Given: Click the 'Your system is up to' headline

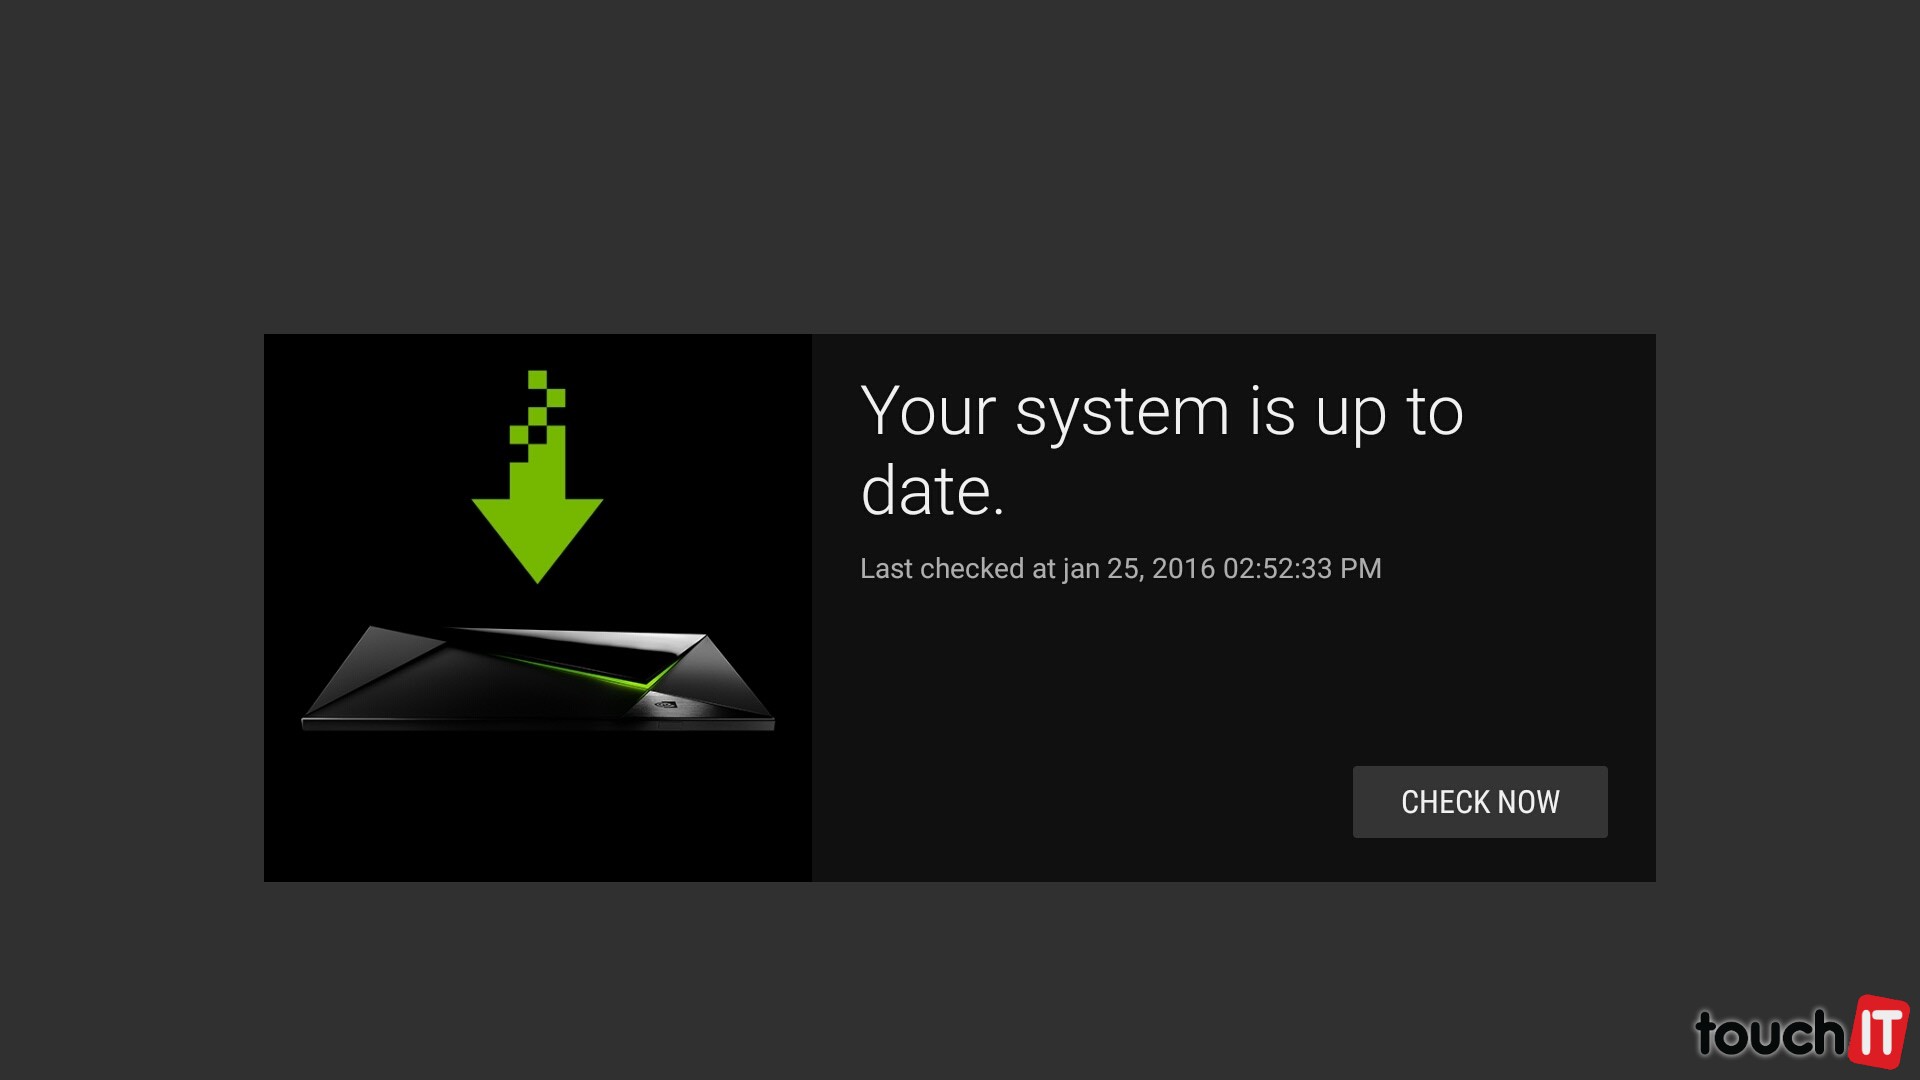Looking at the screenshot, I should [x=1162, y=411].
